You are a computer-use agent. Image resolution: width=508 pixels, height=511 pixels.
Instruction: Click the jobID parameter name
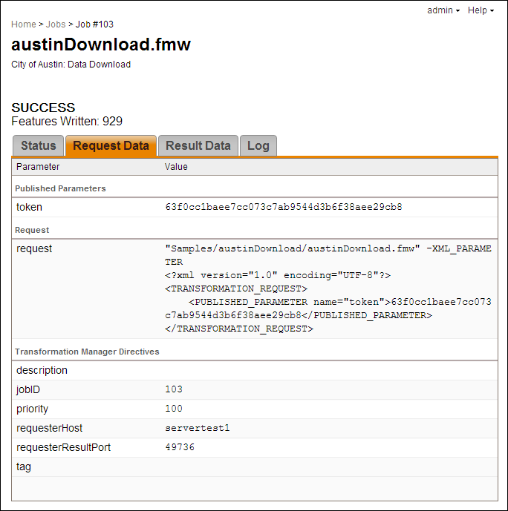(28, 389)
